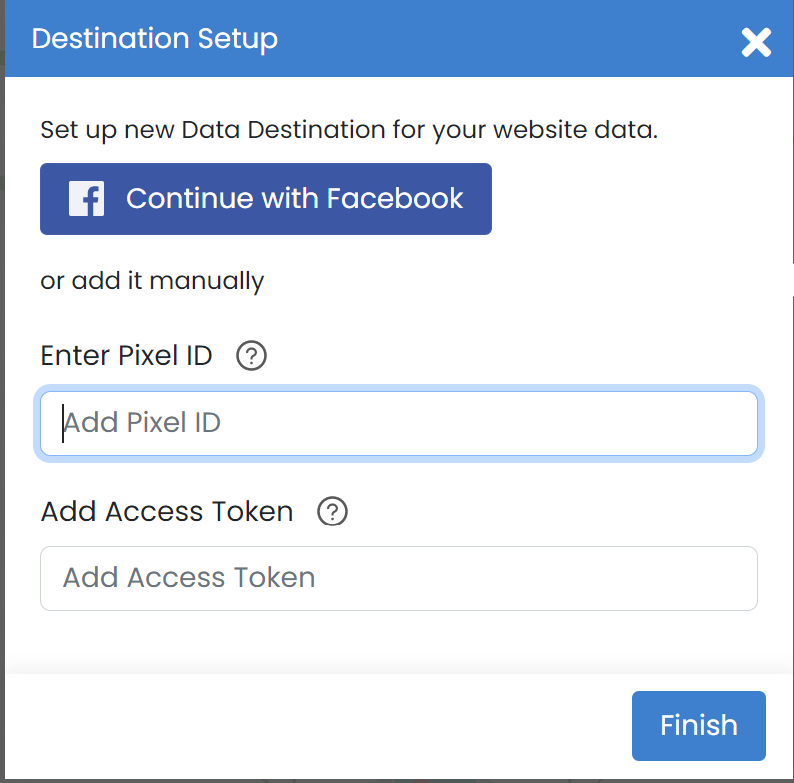This screenshot has width=794, height=783.
Task: Click Finish to complete setup
Action: [x=698, y=725]
